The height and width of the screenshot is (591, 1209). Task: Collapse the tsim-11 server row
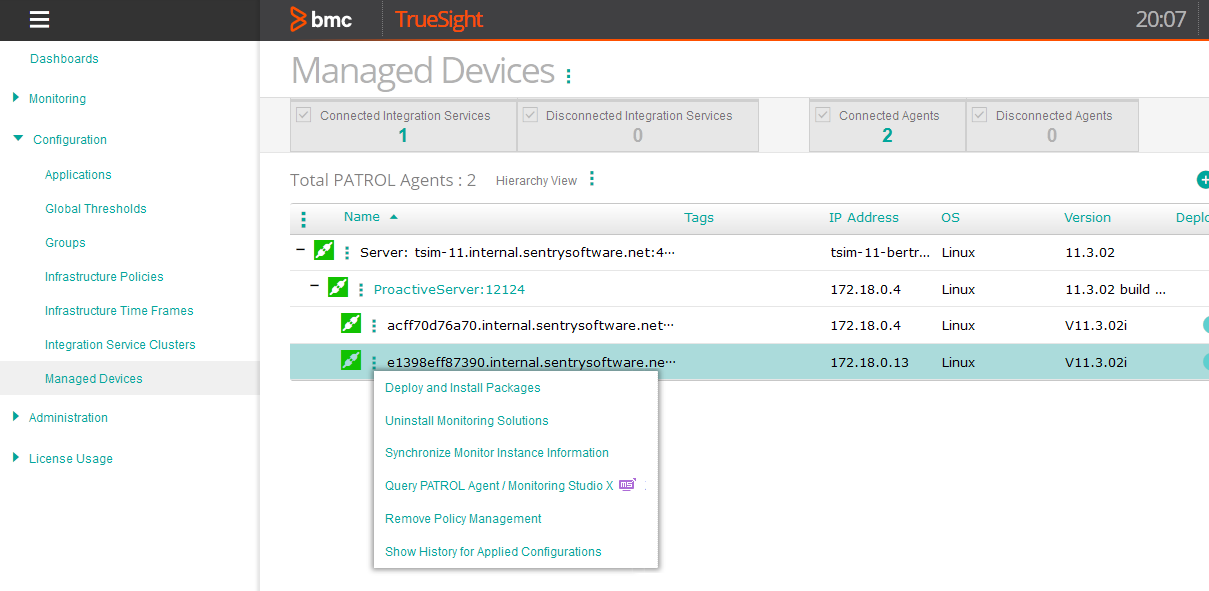[x=298, y=250]
